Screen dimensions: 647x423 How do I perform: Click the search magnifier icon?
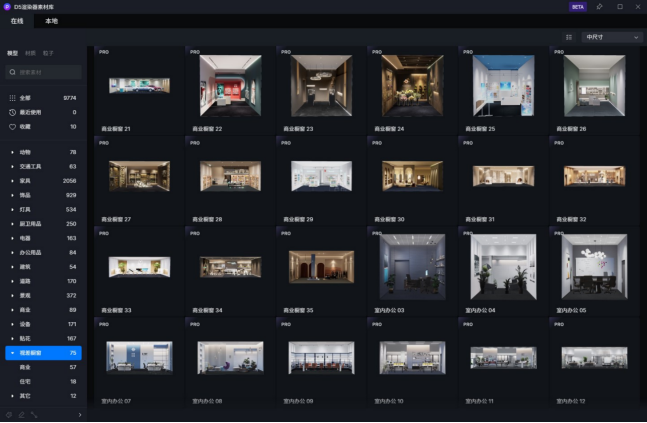point(12,73)
